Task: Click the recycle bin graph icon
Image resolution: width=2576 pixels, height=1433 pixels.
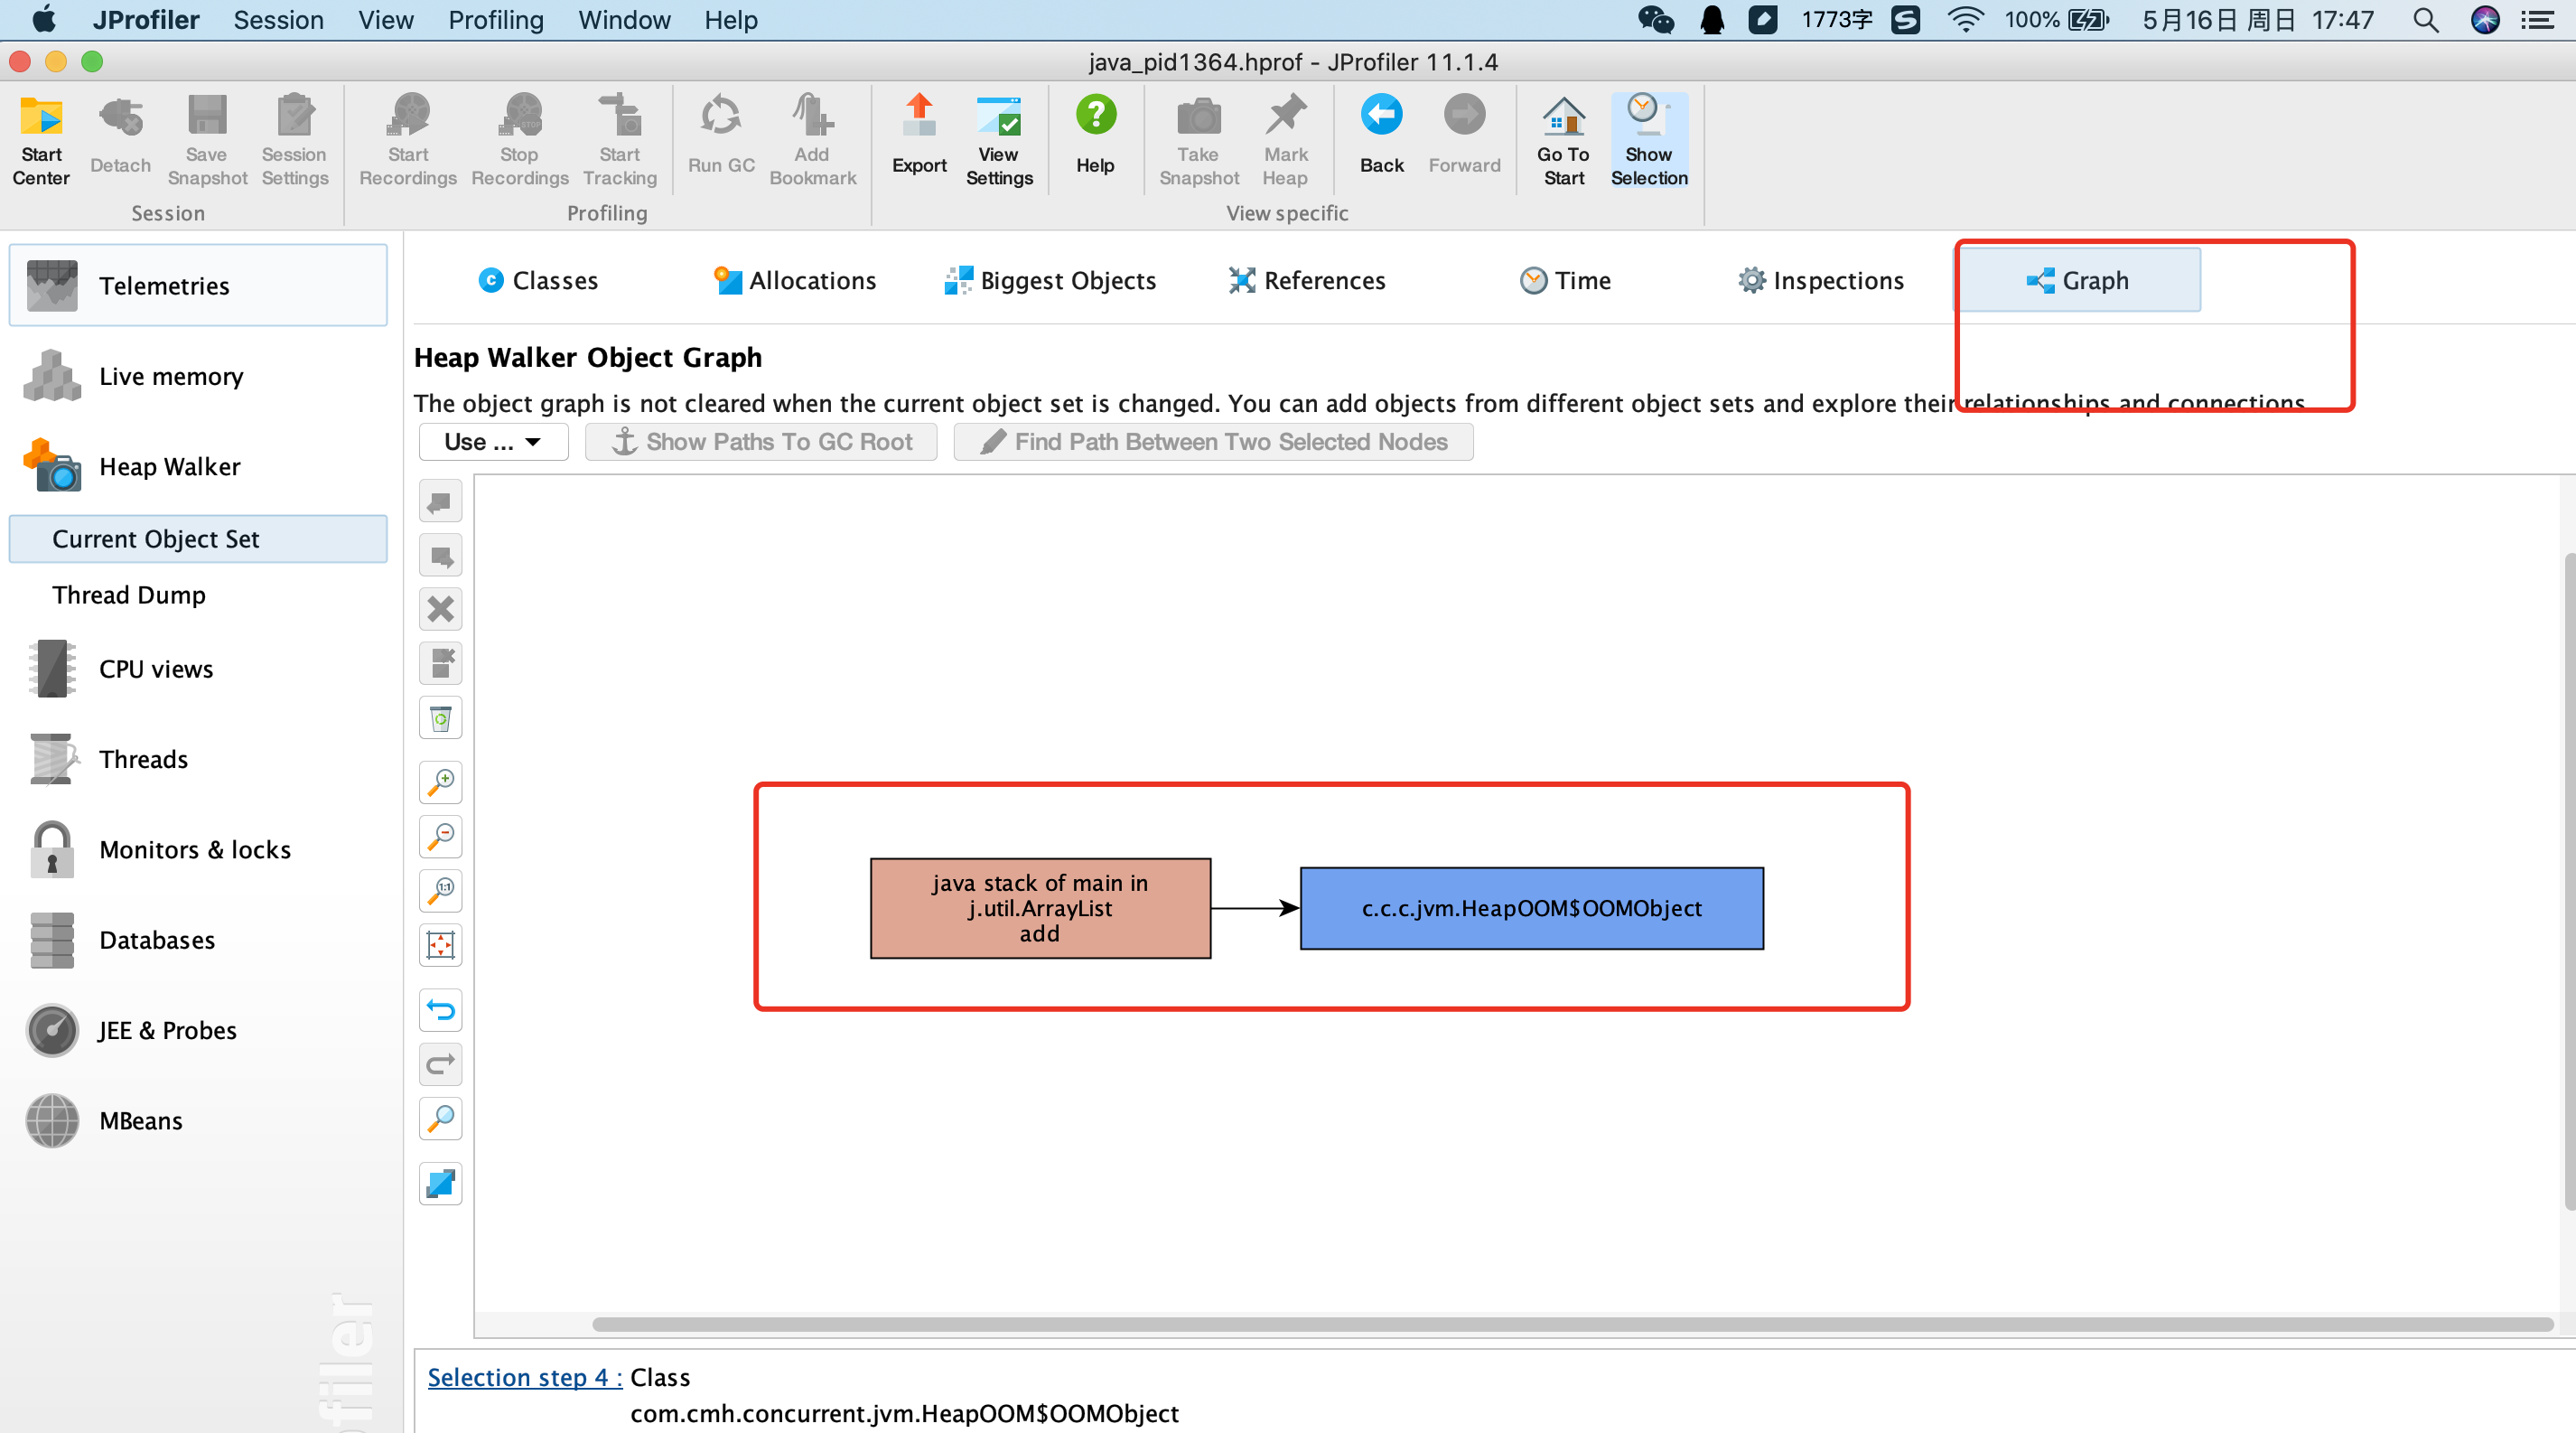Action: (x=440, y=717)
